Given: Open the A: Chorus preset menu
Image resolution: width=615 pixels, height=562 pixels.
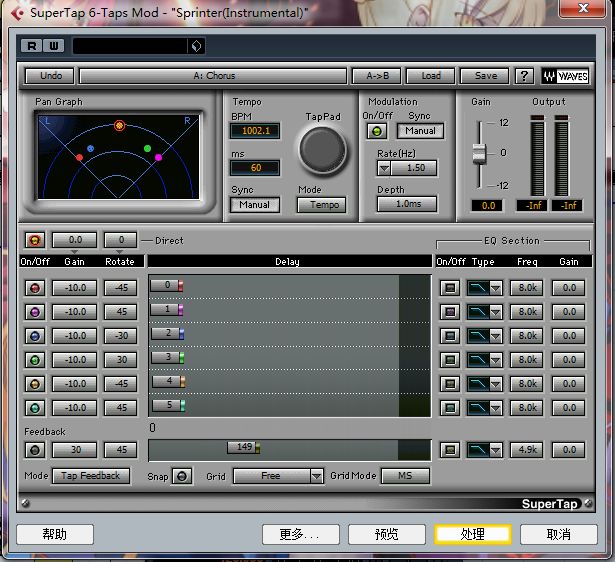Looking at the screenshot, I should tap(213, 76).
